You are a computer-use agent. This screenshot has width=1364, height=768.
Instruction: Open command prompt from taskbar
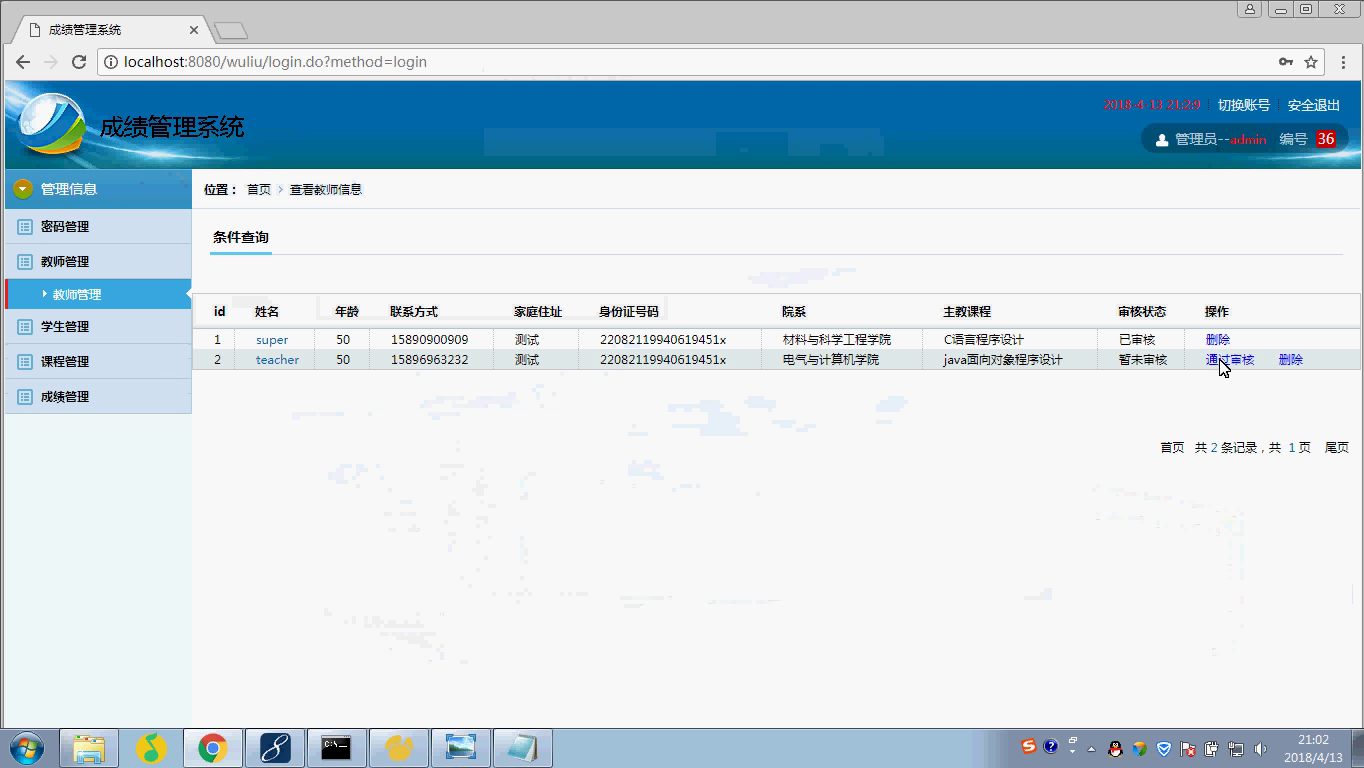click(x=336, y=748)
